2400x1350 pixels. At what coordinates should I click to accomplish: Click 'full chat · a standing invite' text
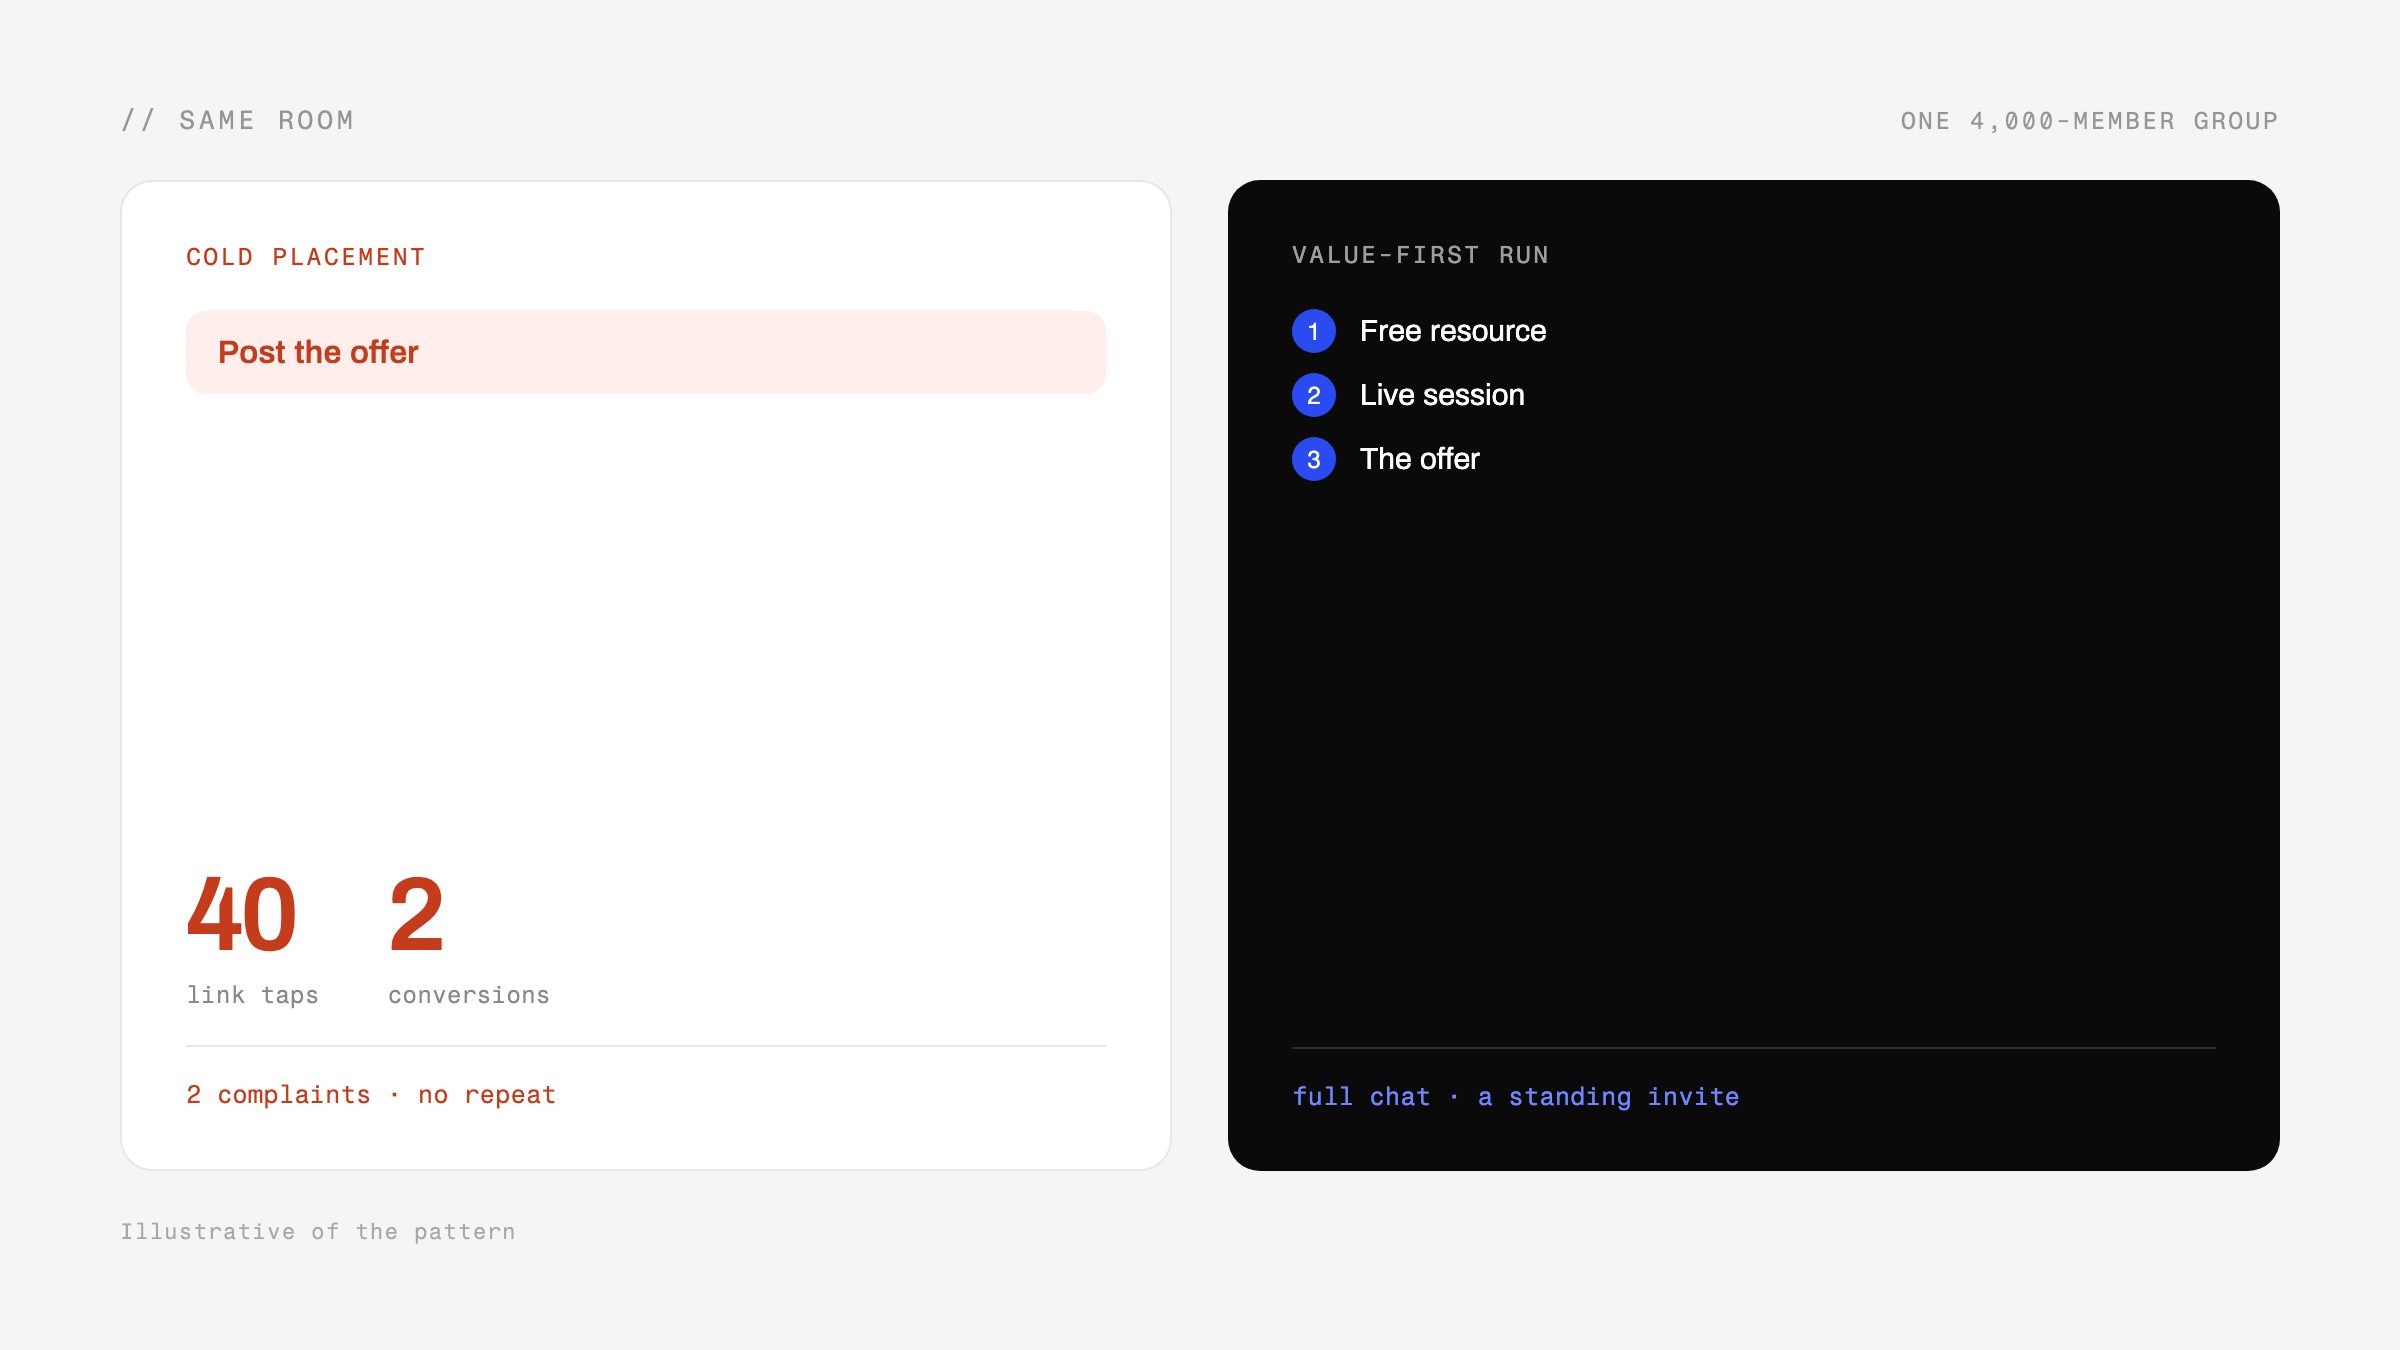(x=1516, y=1097)
